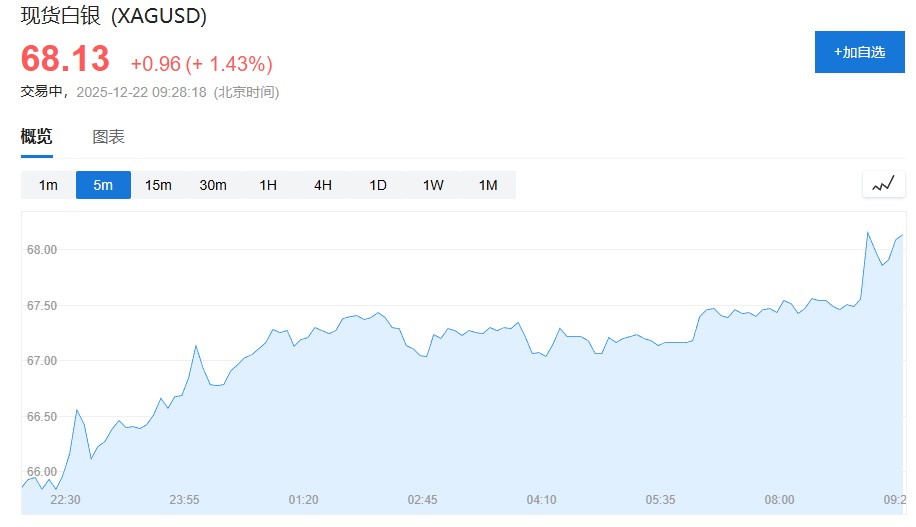Screen dimensions: 916x527
Task: Click the 现货白银 (XAGUSD) title
Action: tap(113, 16)
